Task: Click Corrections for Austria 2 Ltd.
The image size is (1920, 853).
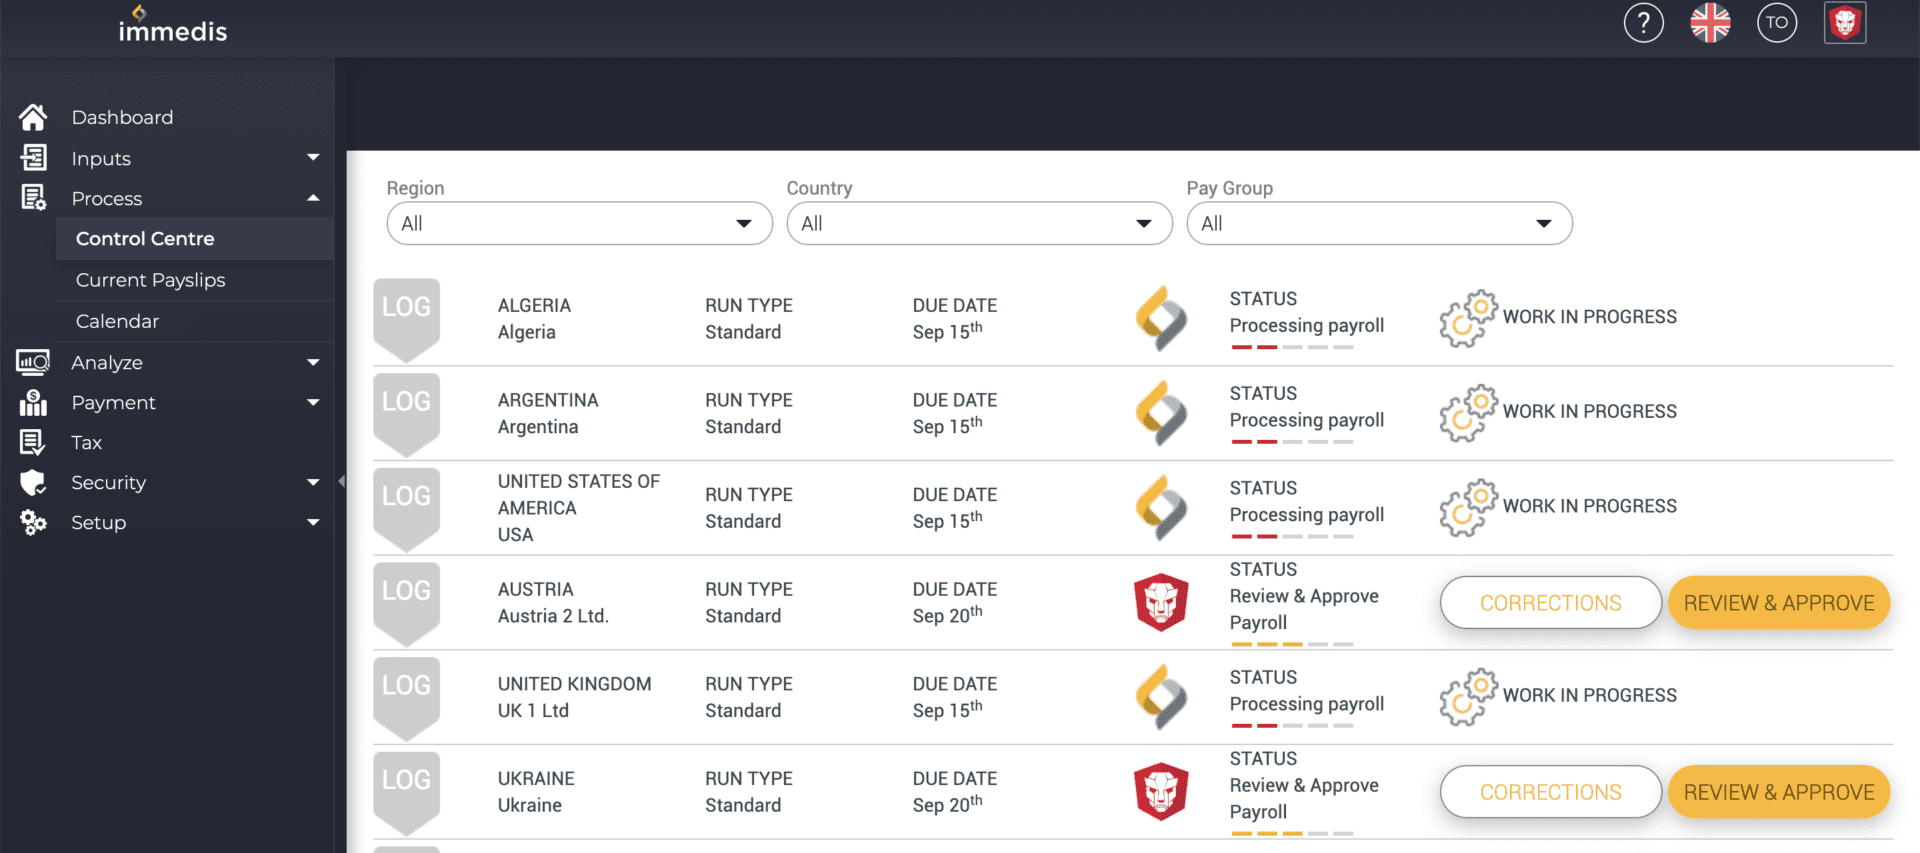Action: 1550,602
